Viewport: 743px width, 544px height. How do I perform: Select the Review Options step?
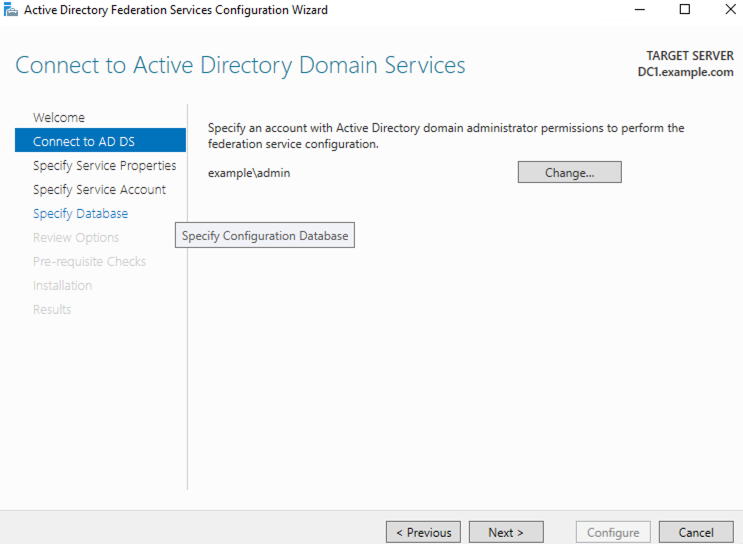[x=76, y=237]
